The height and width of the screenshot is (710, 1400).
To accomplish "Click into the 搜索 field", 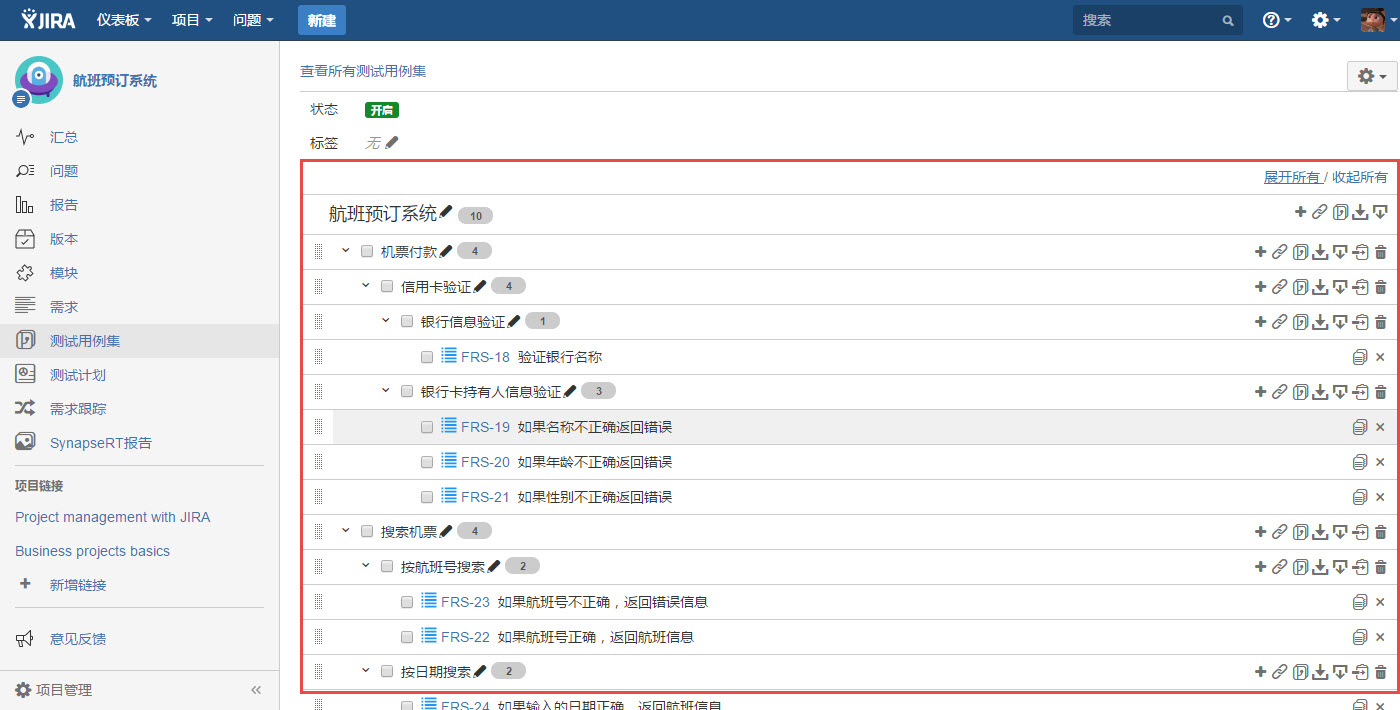I will [1158, 20].
